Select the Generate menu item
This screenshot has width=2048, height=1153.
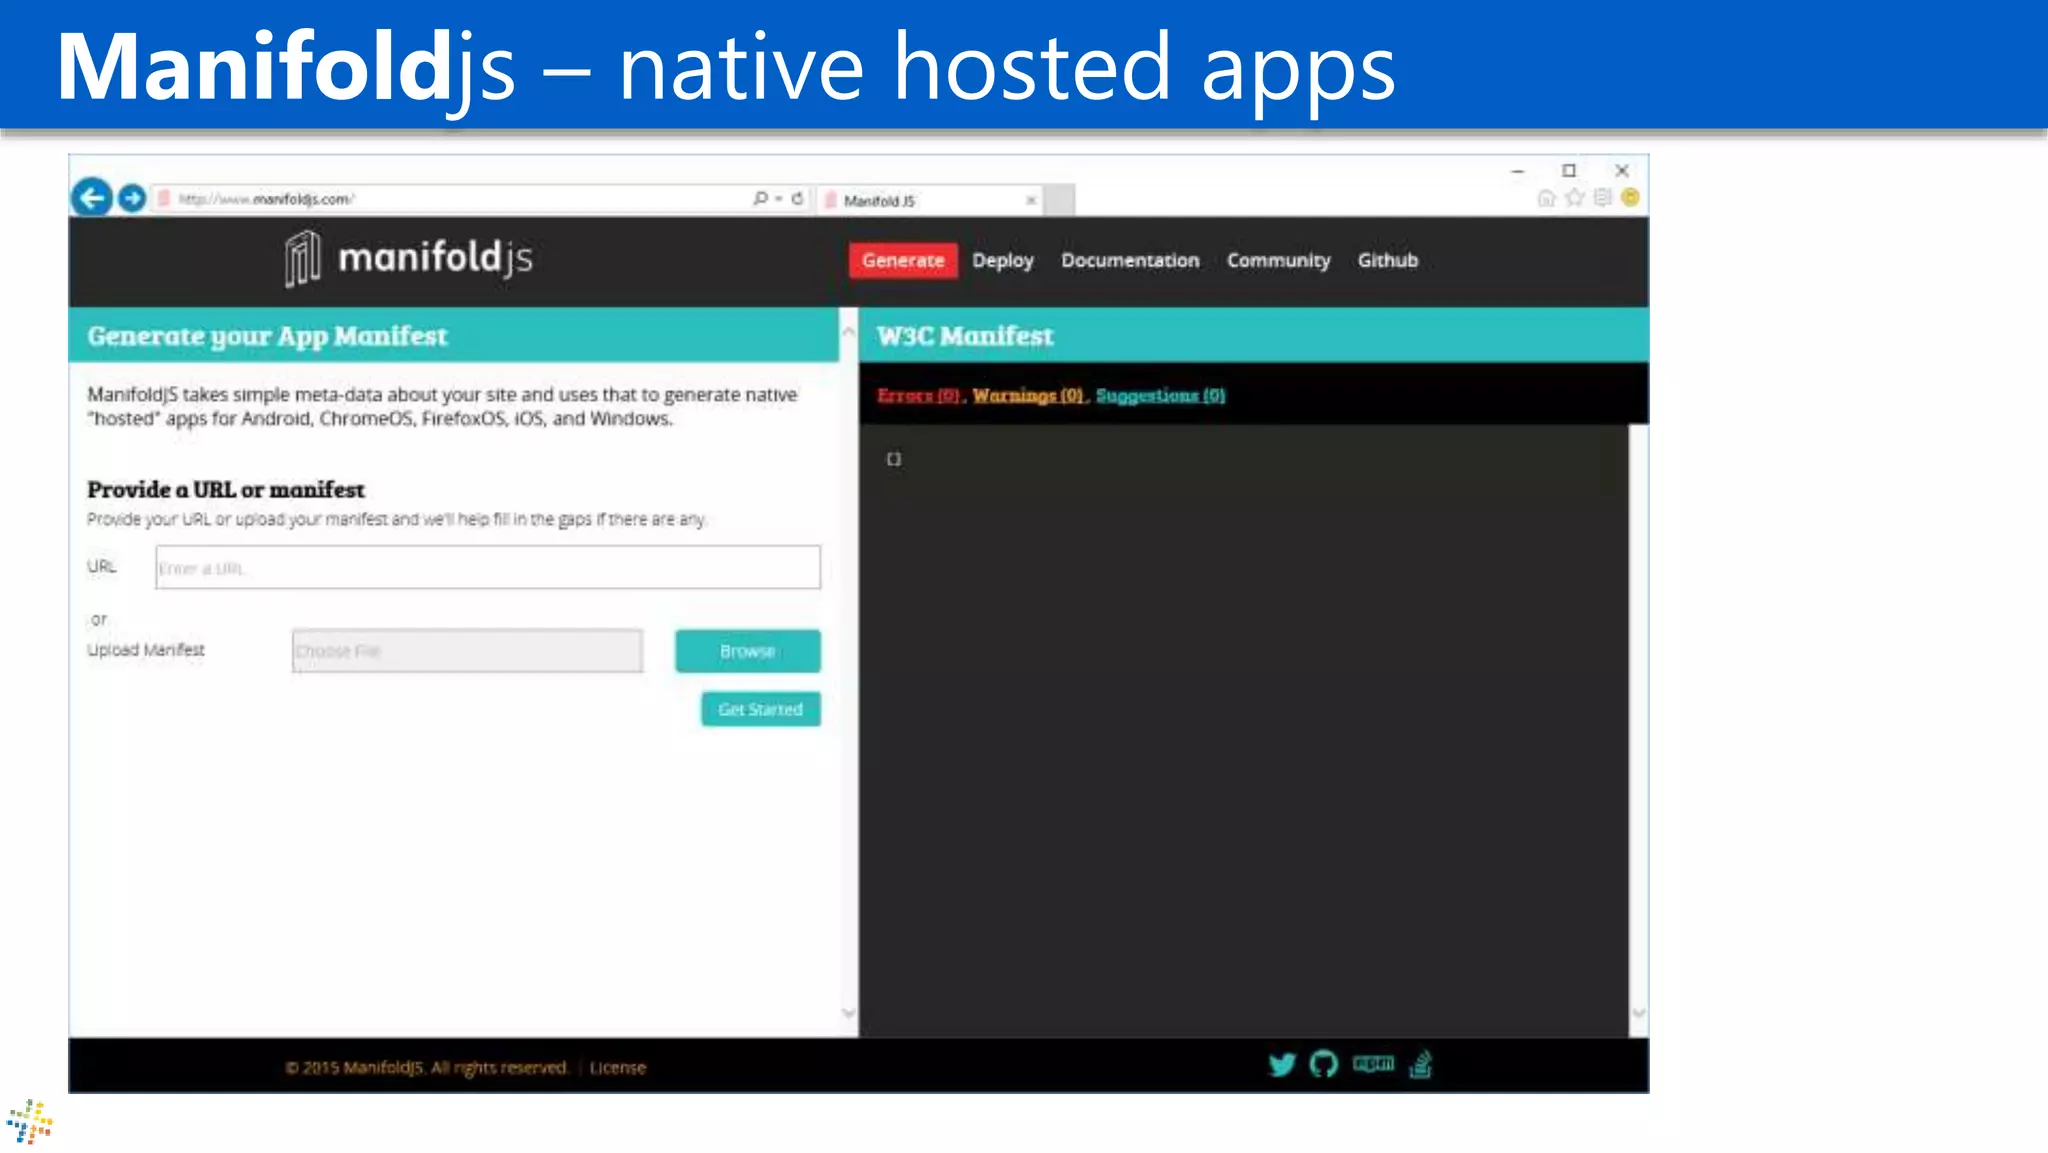click(x=903, y=260)
